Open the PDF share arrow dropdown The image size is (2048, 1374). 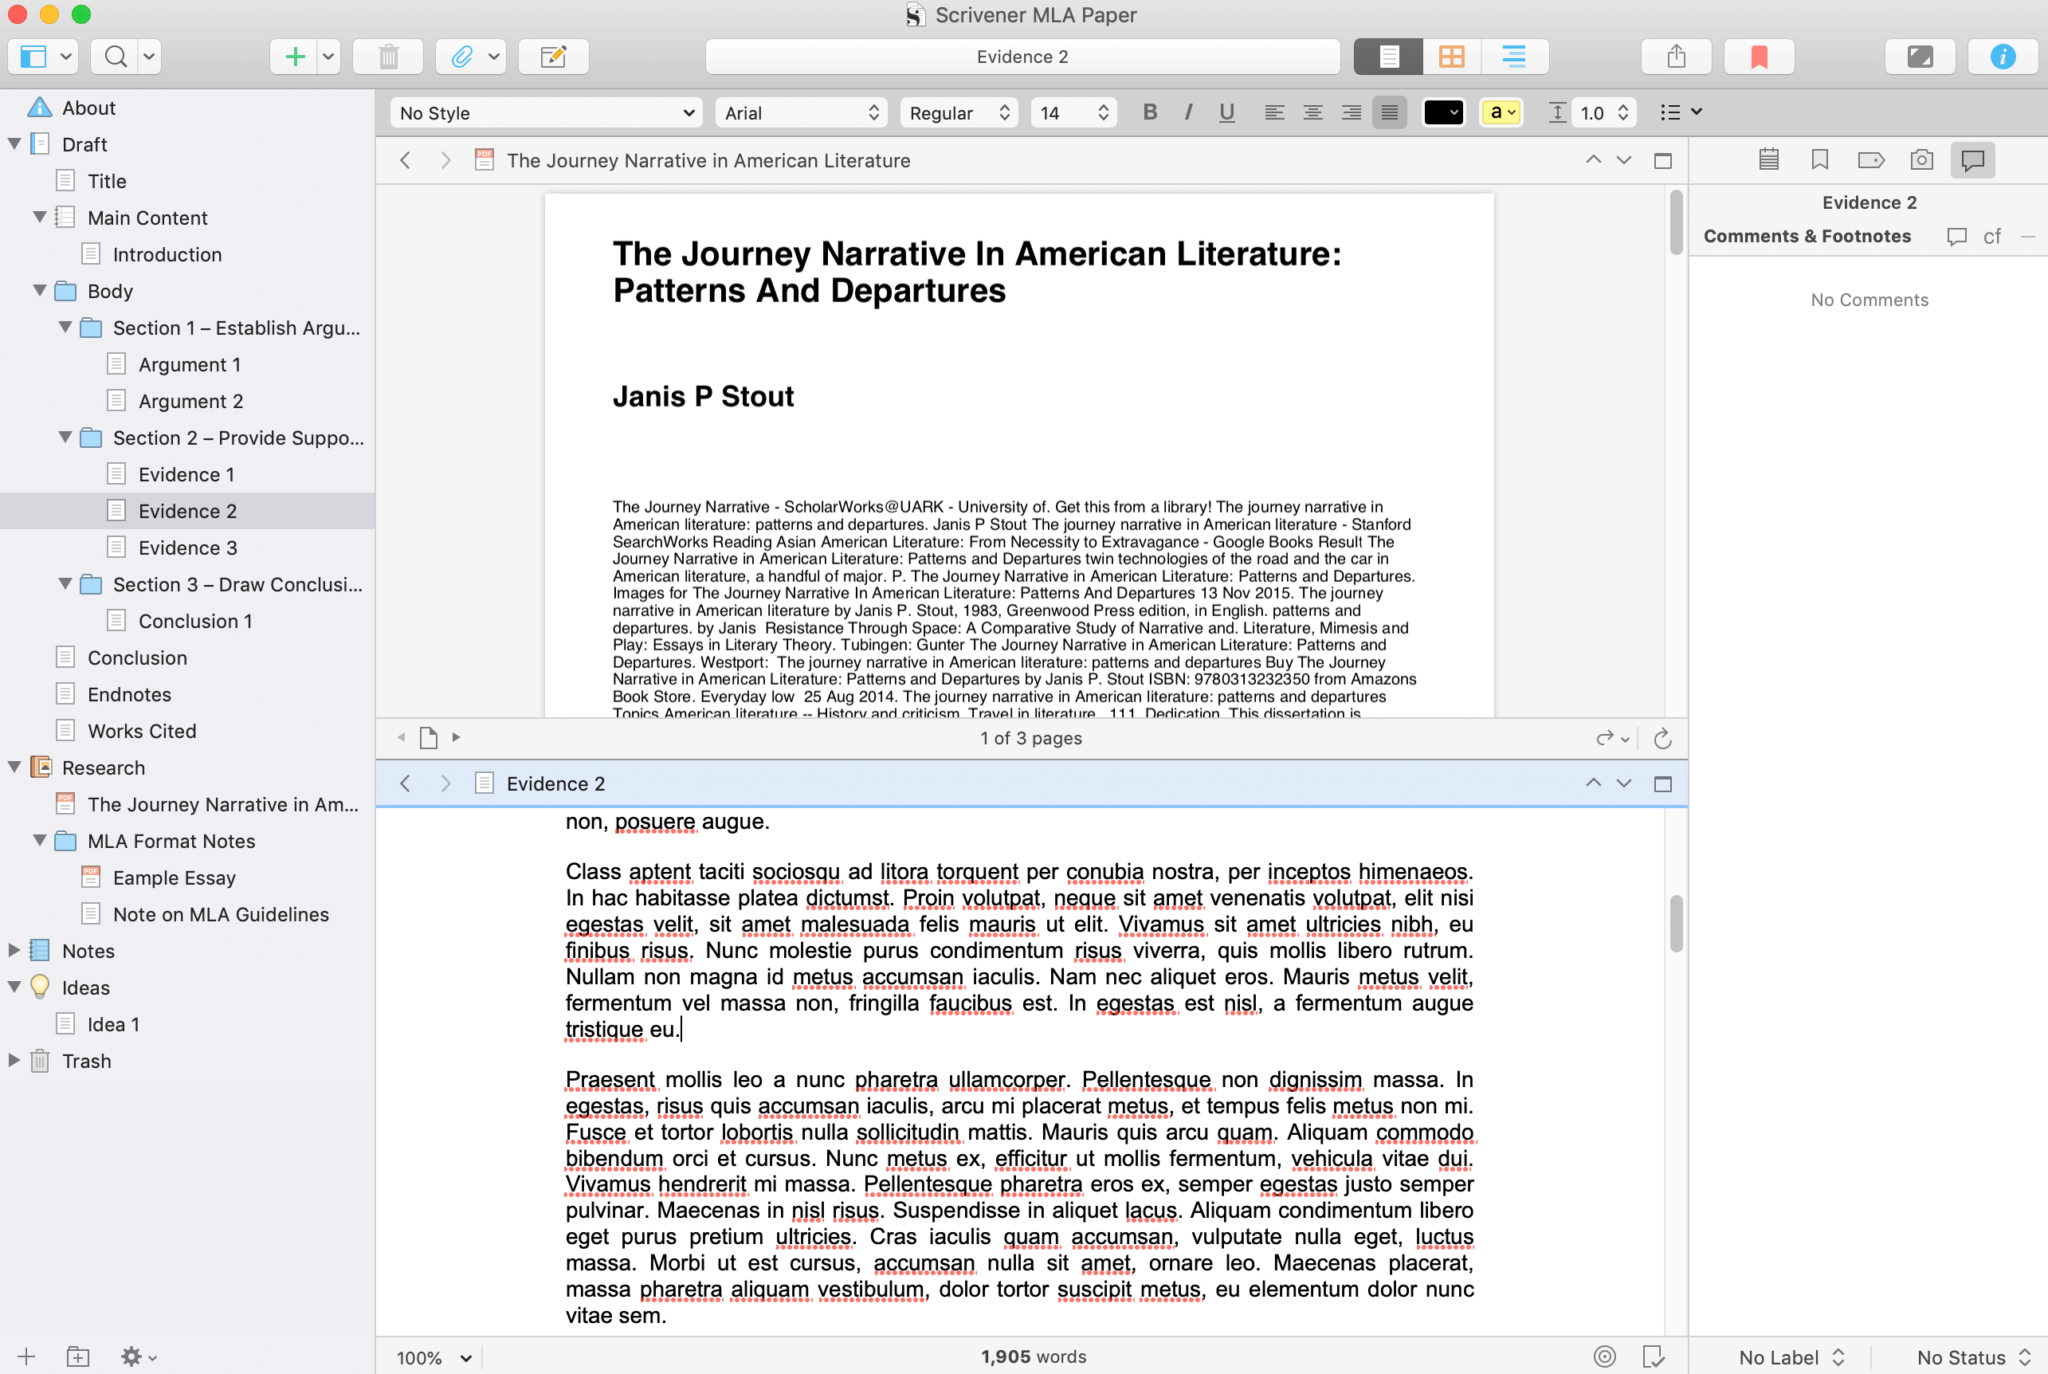click(x=1612, y=738)
